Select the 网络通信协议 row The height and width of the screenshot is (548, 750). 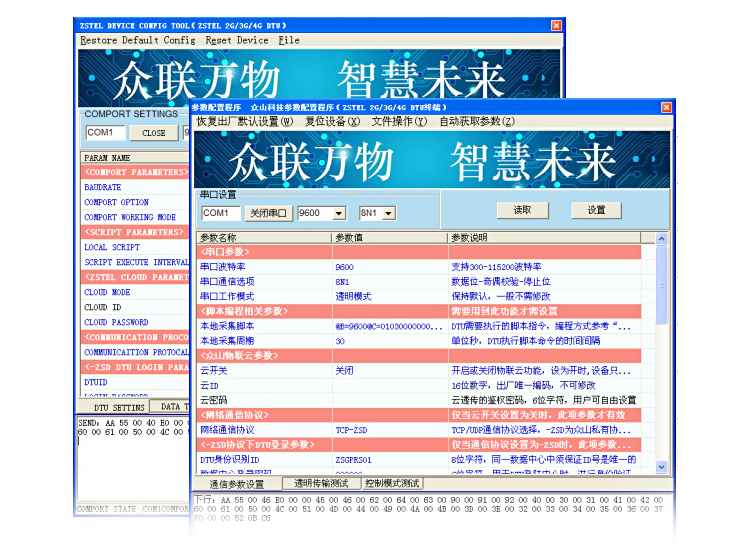[419, 430]
